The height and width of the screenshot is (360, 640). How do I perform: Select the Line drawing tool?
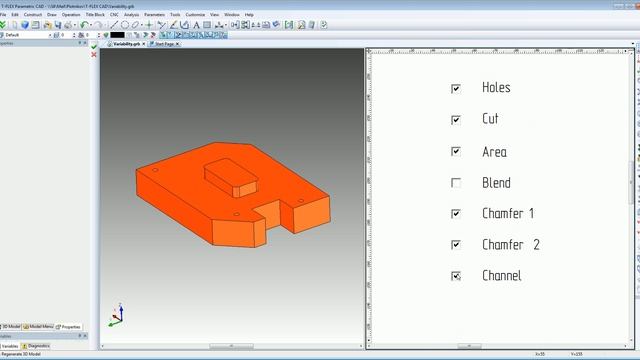tap(114, 25)
